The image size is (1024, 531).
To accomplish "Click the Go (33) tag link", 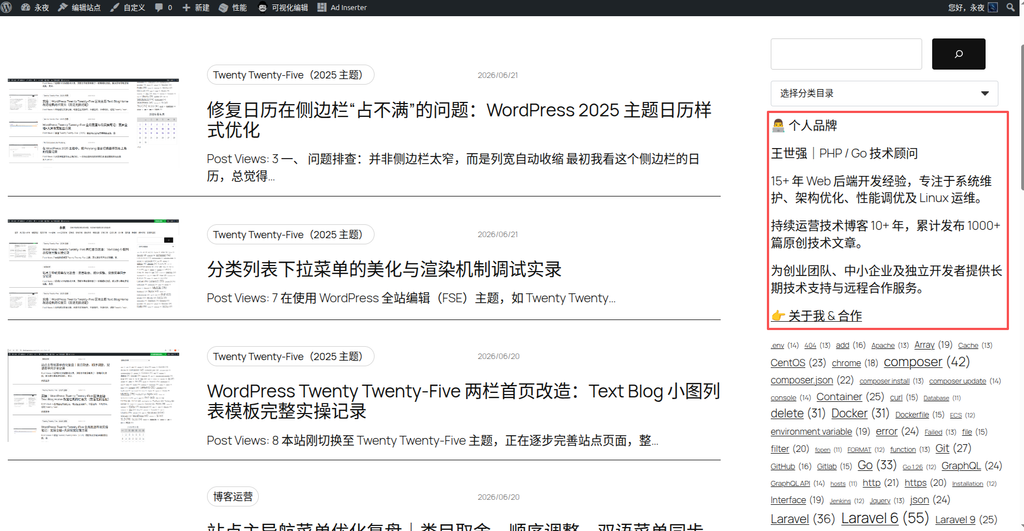I will (865, 465).
